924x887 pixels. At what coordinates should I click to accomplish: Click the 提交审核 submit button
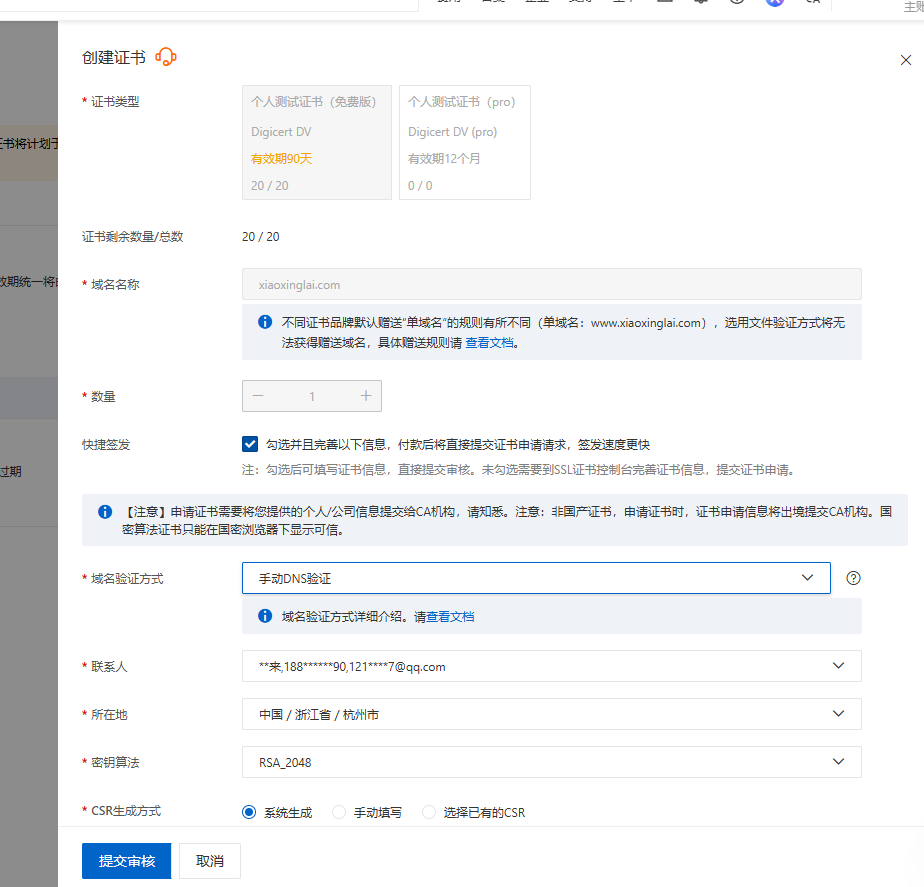[127, 861]
